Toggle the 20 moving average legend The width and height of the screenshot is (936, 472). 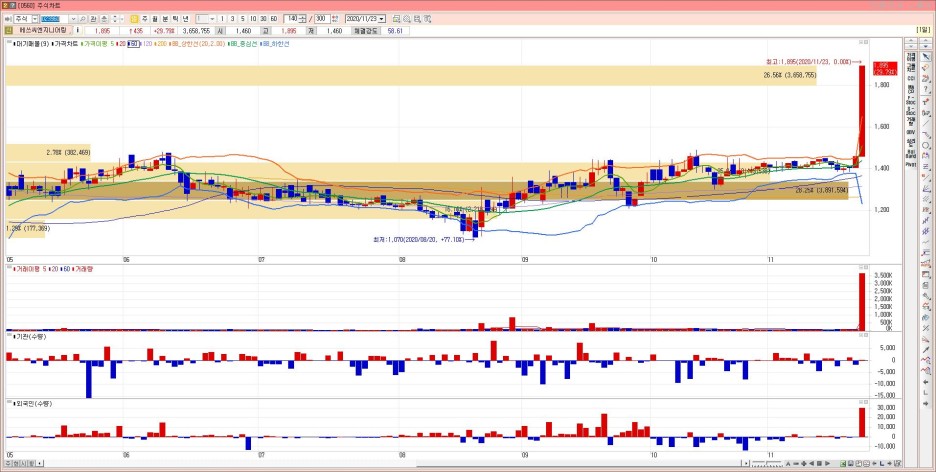pyautogui.click(x=121, y=44)
